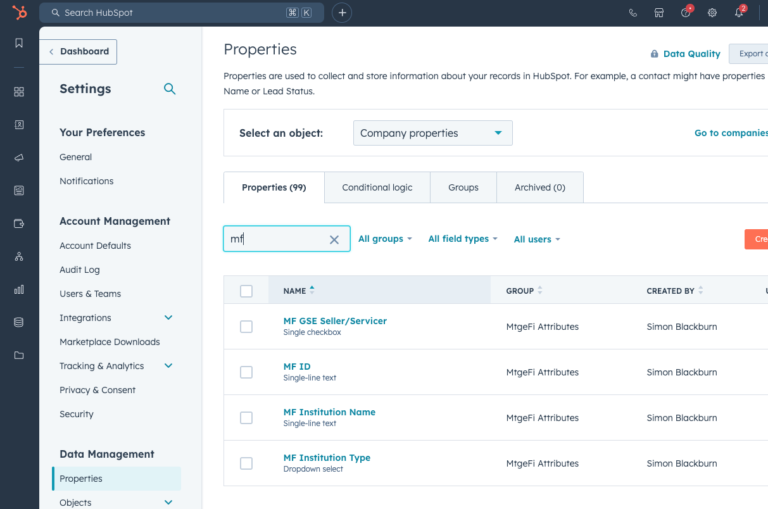Click the plus create button in top bar

342,13
